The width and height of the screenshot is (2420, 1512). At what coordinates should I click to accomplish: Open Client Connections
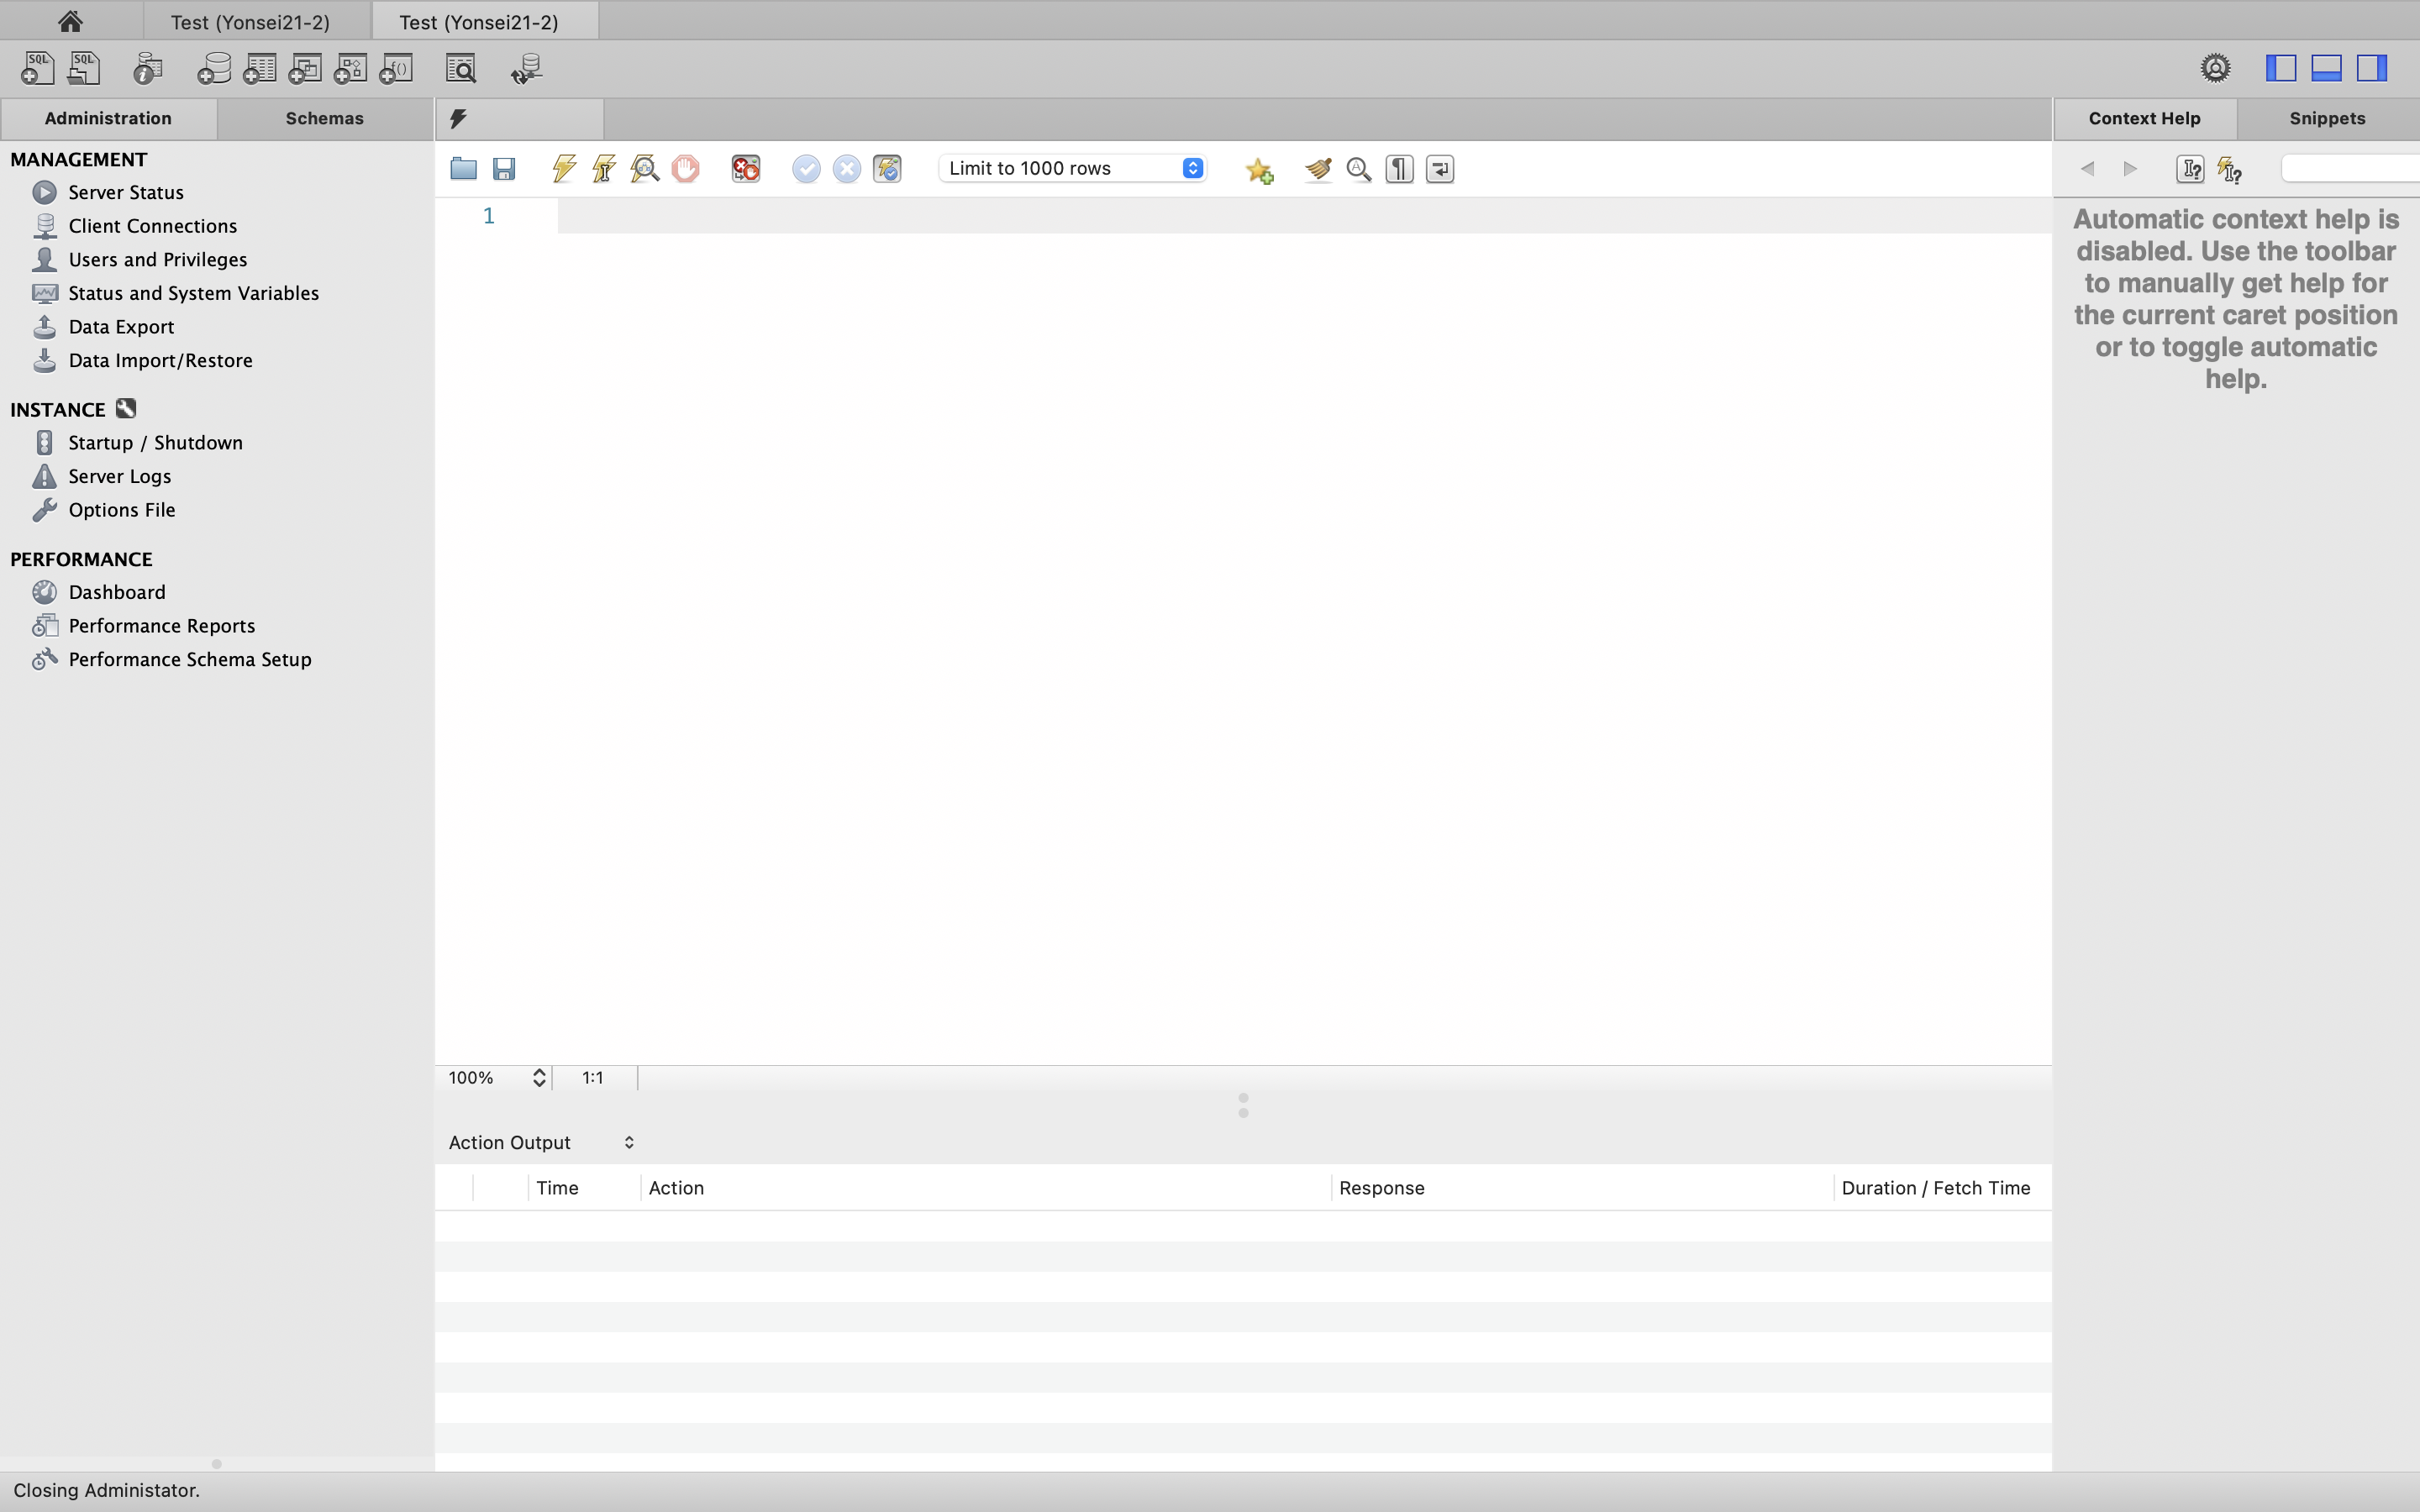coord(153,226)
